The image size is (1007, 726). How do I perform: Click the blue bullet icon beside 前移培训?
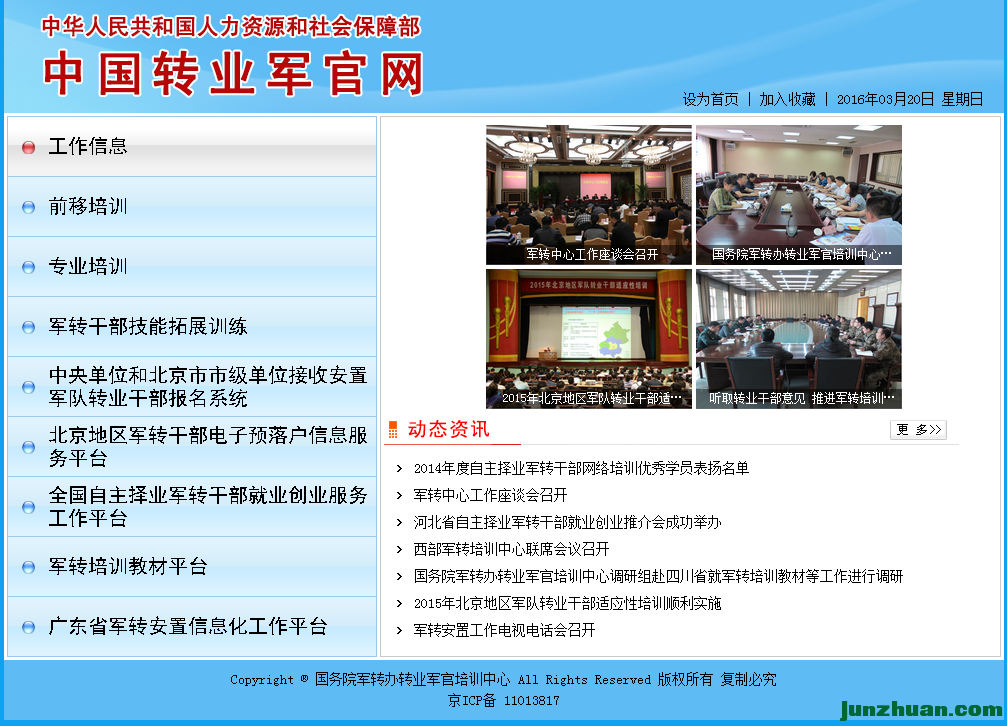pos(28,207)
